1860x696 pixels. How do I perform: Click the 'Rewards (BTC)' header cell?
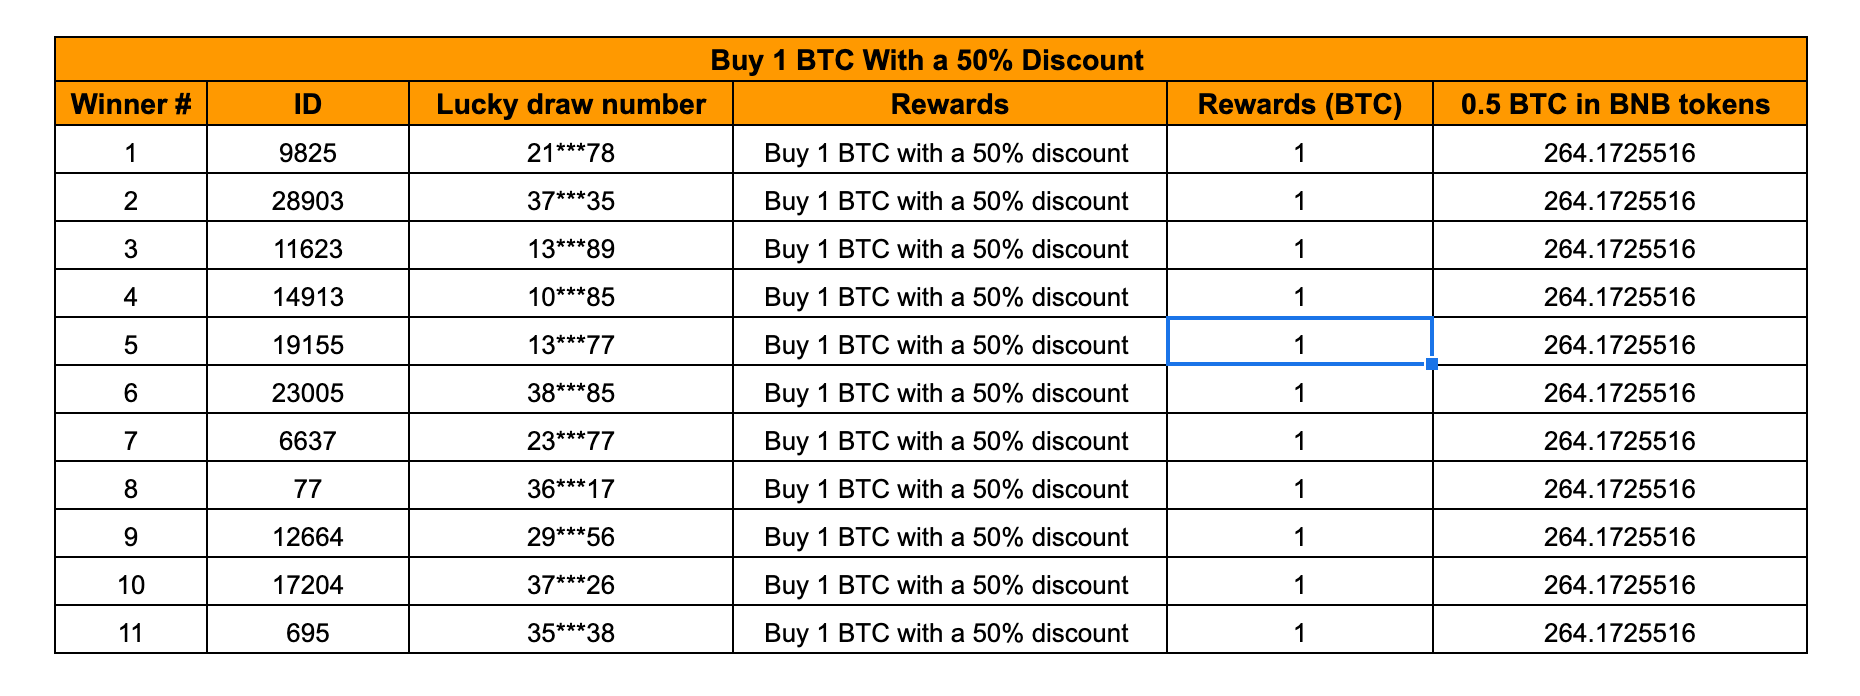click(1300, 104)
